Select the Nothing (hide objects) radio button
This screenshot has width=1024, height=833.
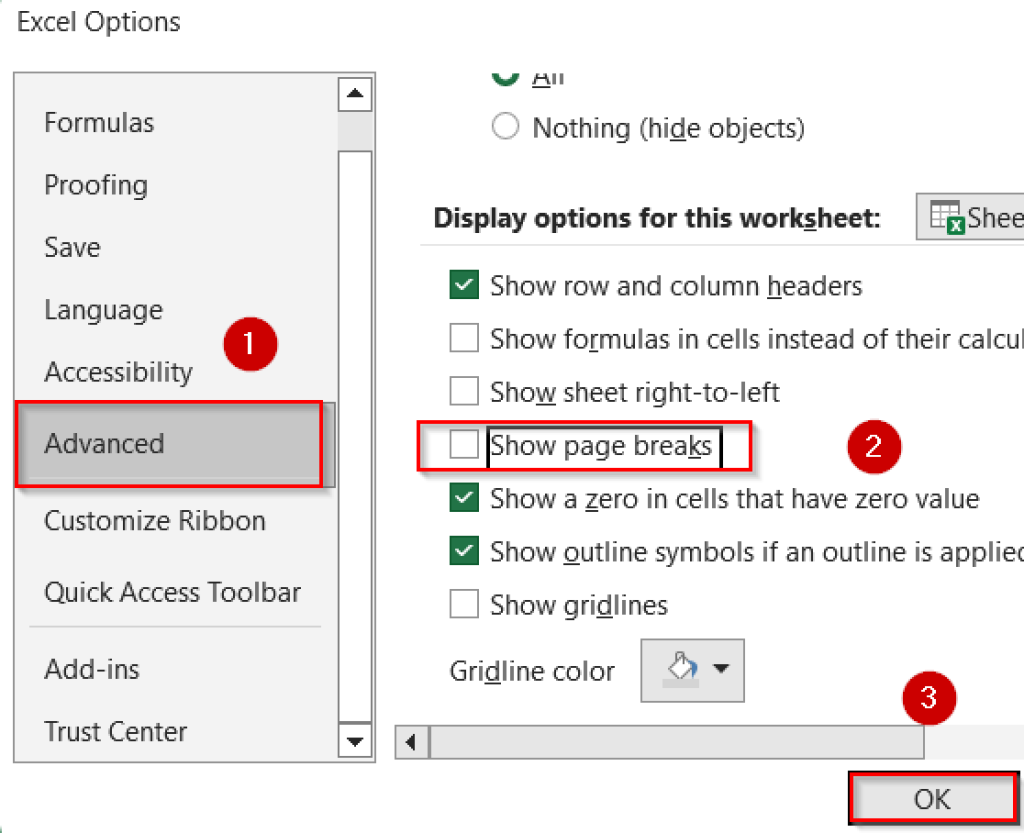point(506,126)
